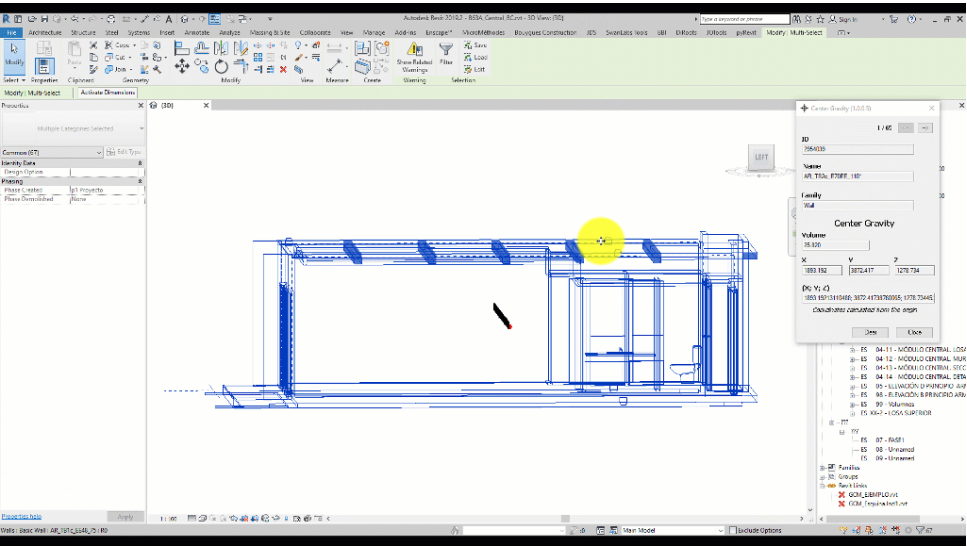The width and height of the screenshot is (967, 547).
Task: Select the 07 - FASE1 view item
Action: [891, 440]
